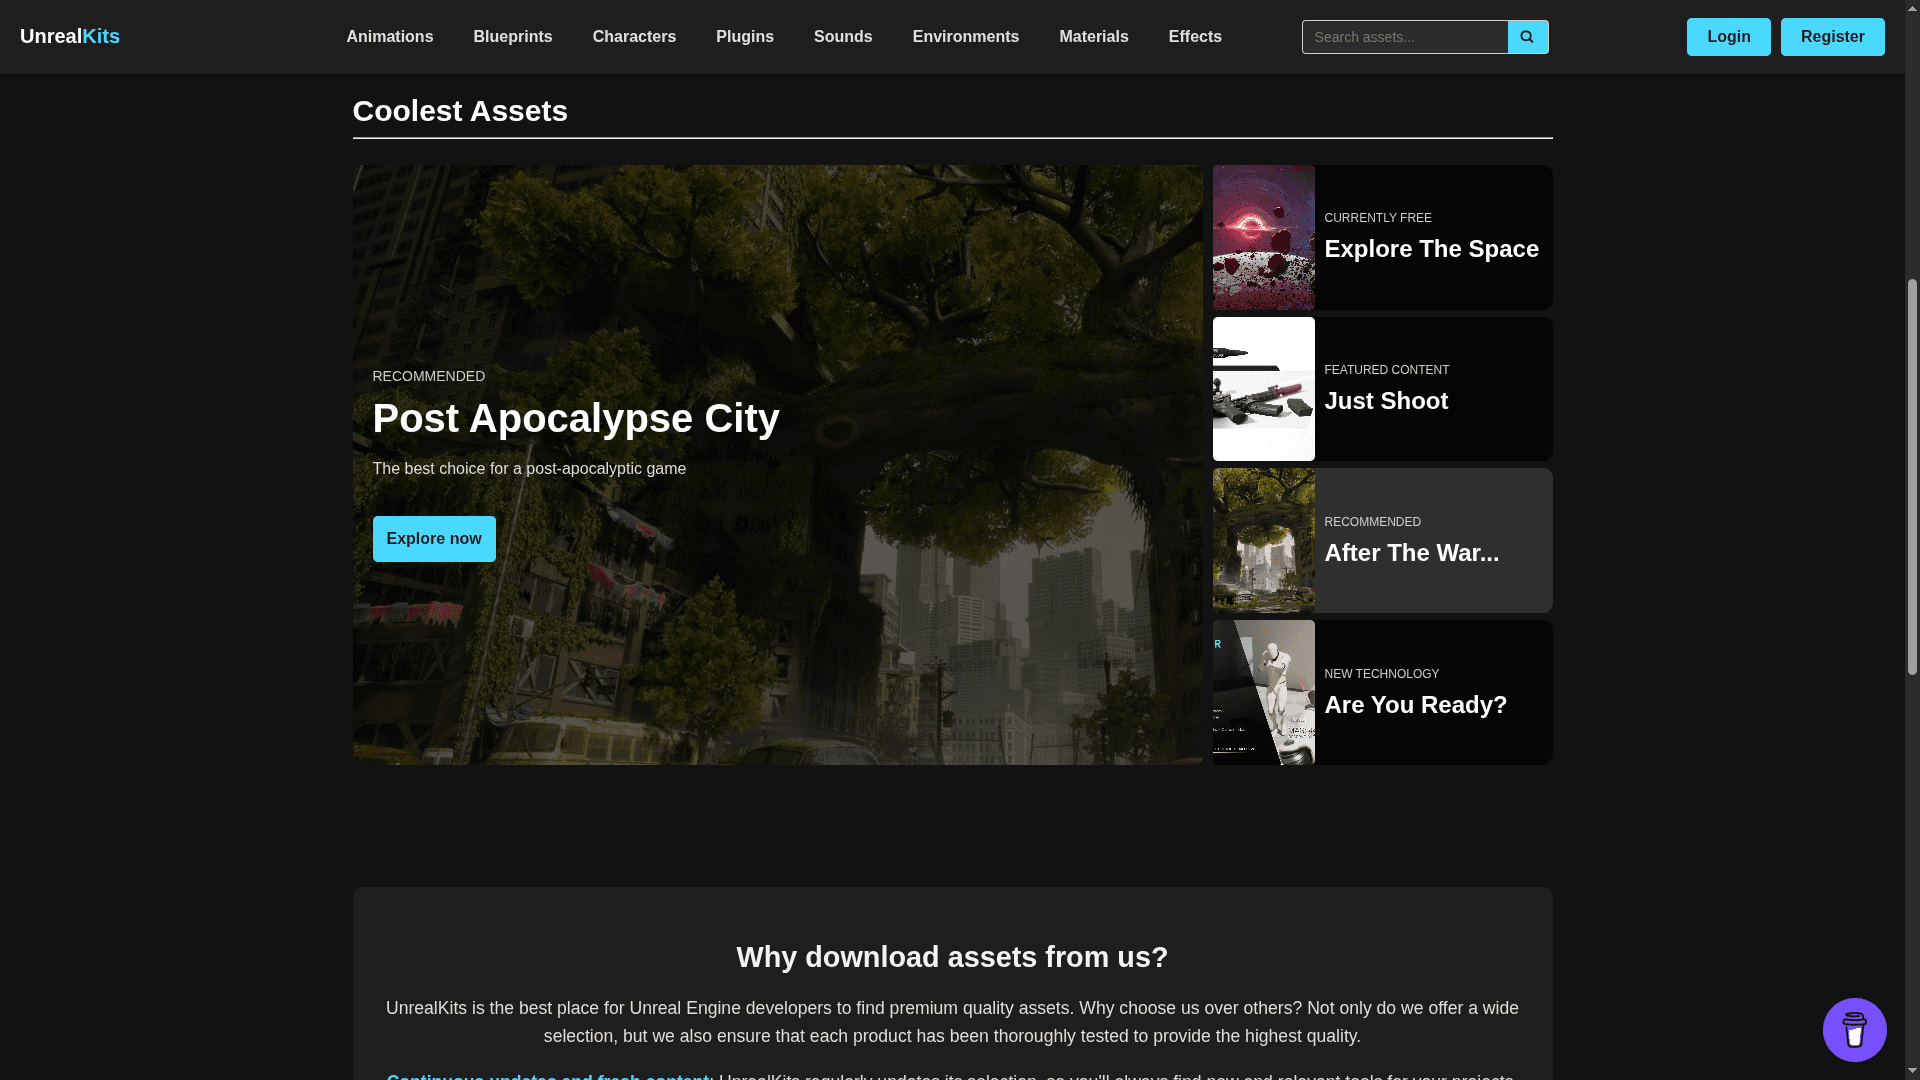Open Just Shoot weapon thumbnail

pyautogui.click(x=1263, y=389)
